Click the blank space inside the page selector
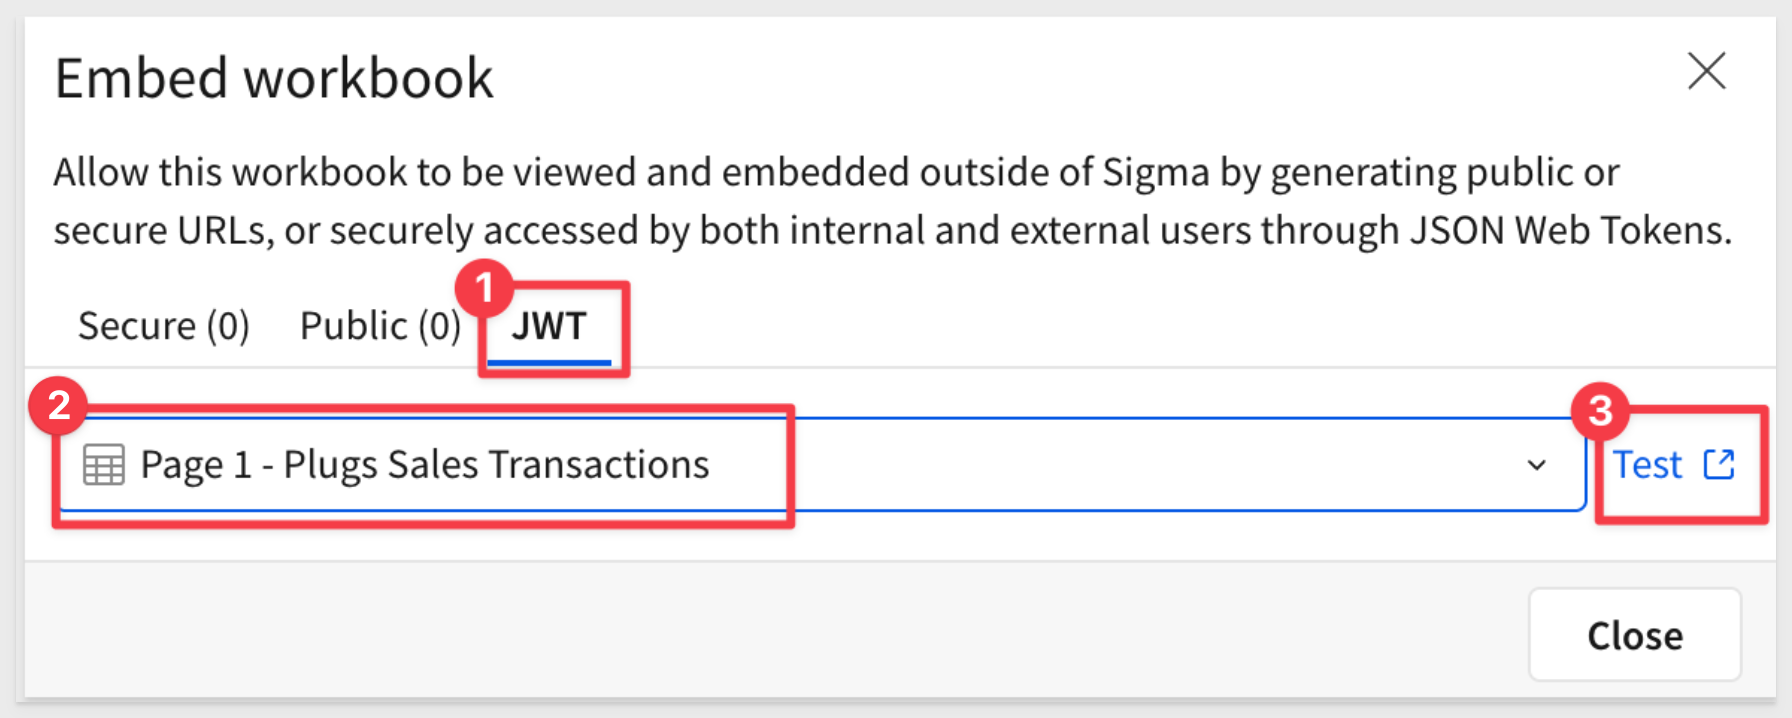Screen dimensions: 1792x718 pyautogui.click(x=1150, y=465)
